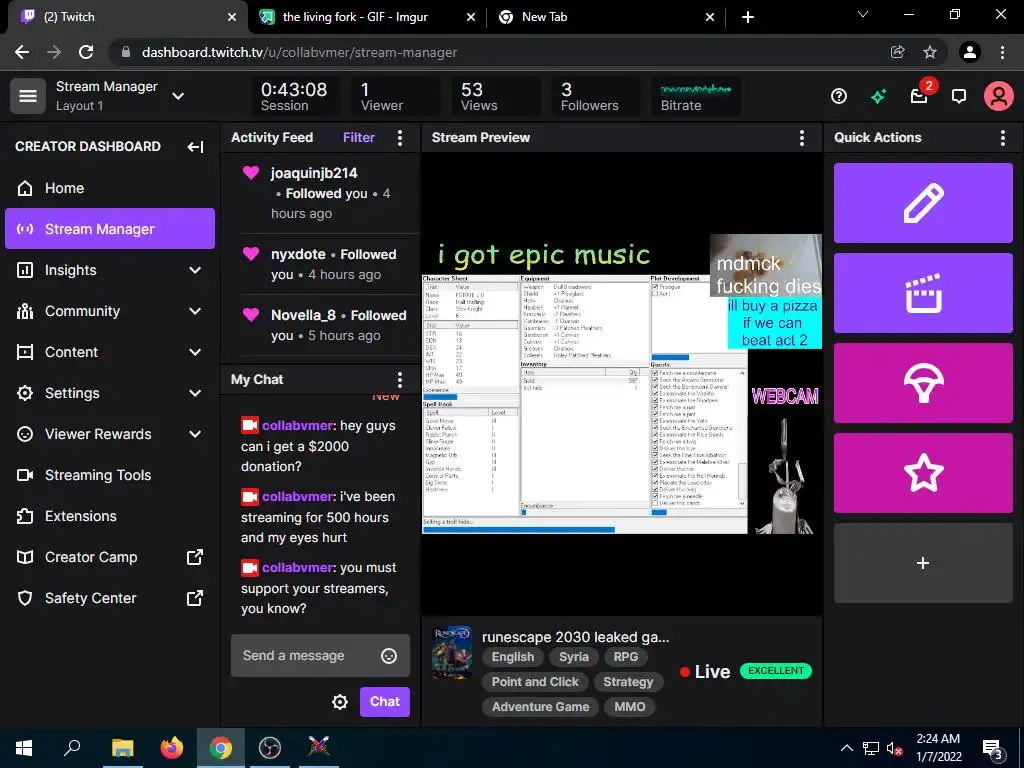Show hidden system tray icons
This screenshot has width=1024, height=768.
point(846,748)
